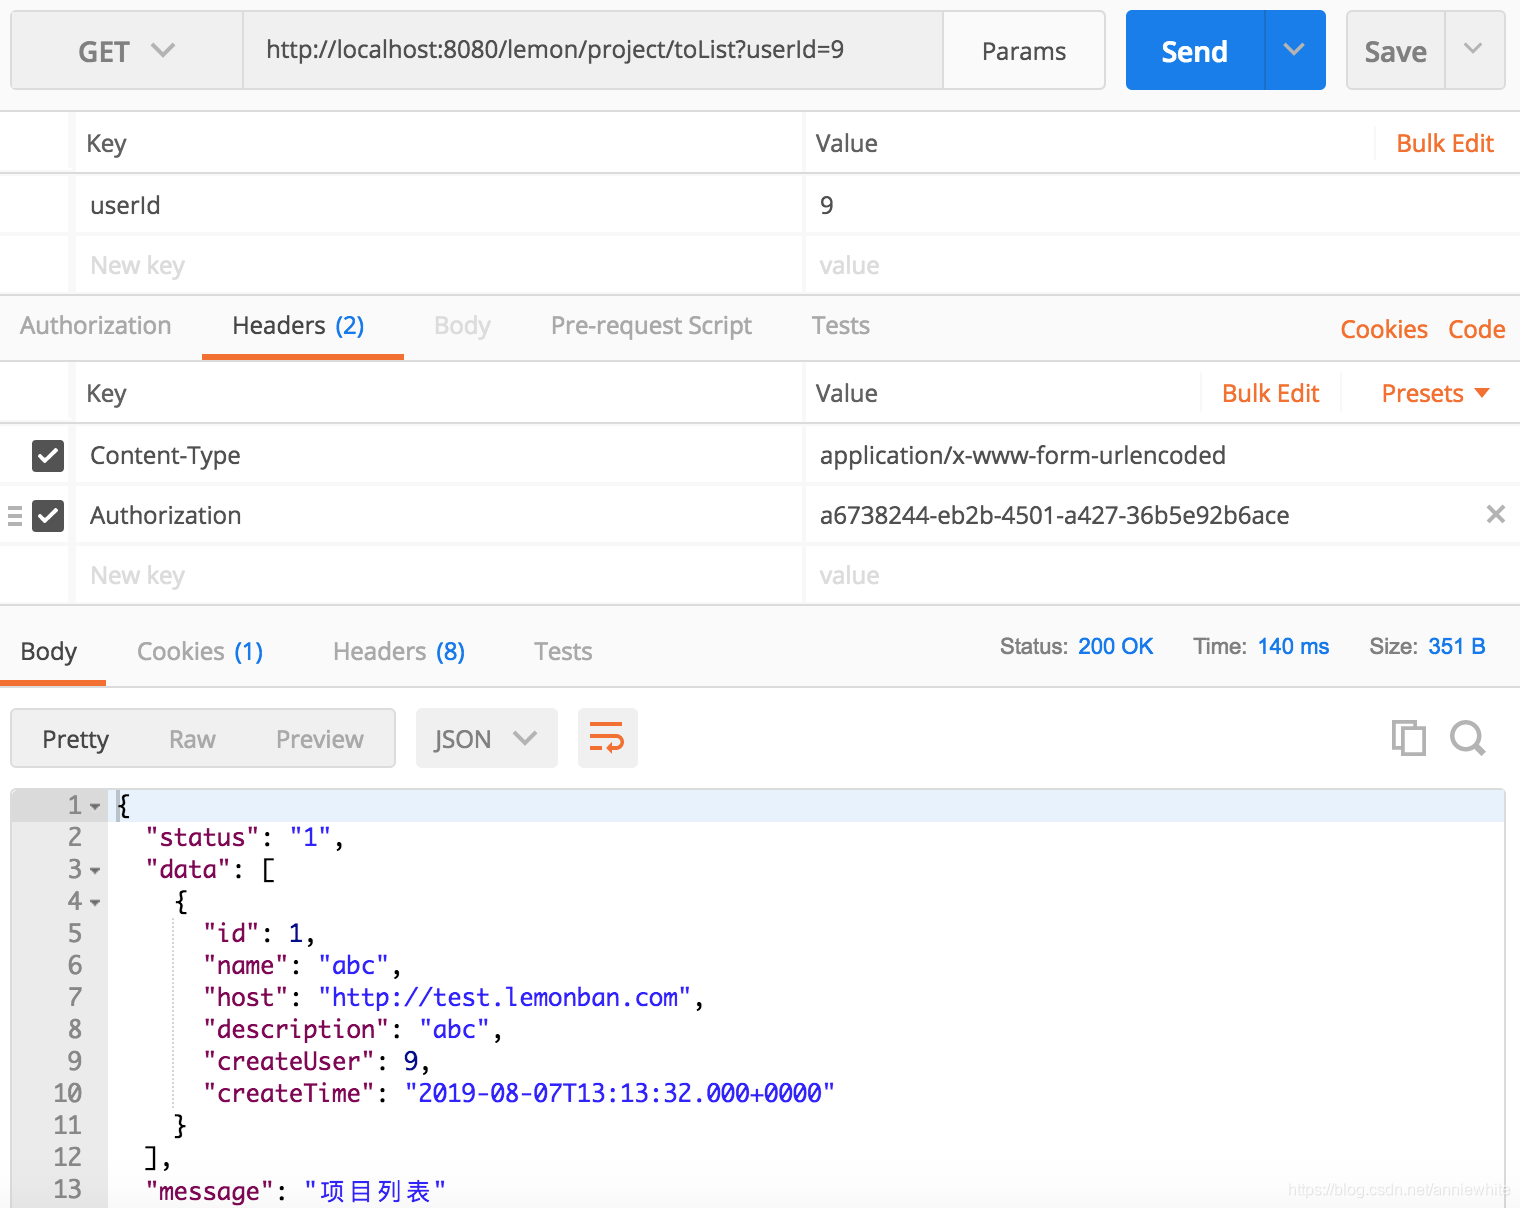Switch response view to Raw
1520x1208 pixels.
pos(192,739)
